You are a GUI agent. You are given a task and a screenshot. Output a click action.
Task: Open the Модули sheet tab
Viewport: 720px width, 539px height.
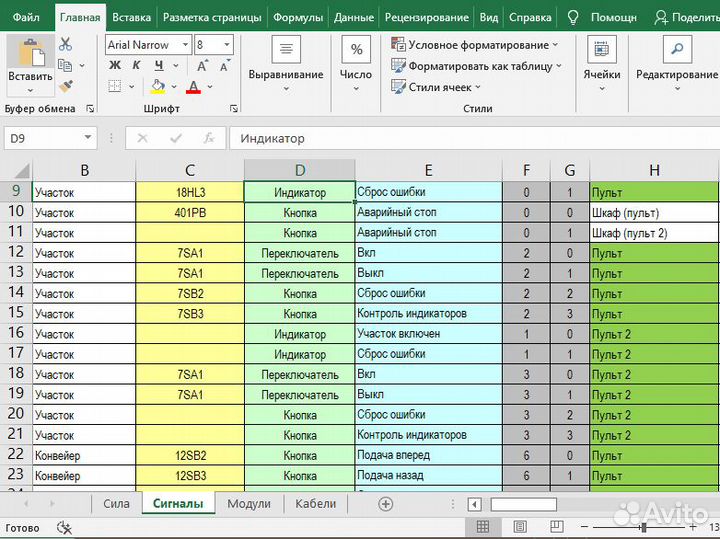click(x=249, y=504)
